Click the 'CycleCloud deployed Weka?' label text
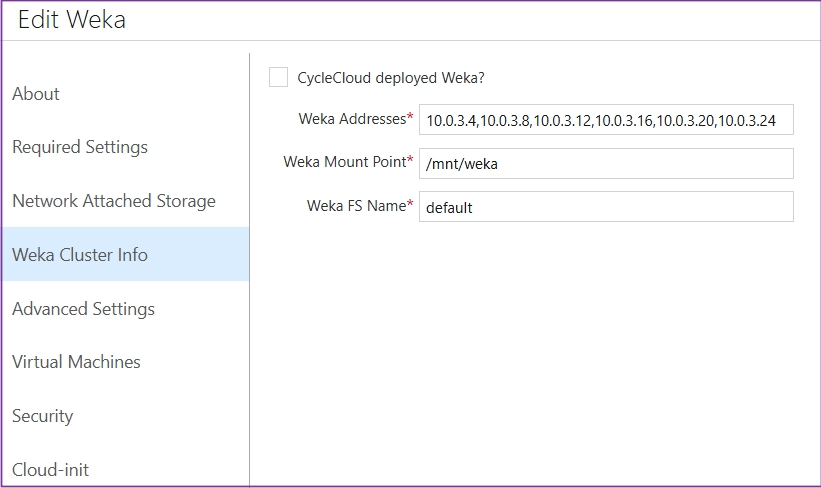The height and width of the screenshot is (488, 821). (x=391, y=77)
